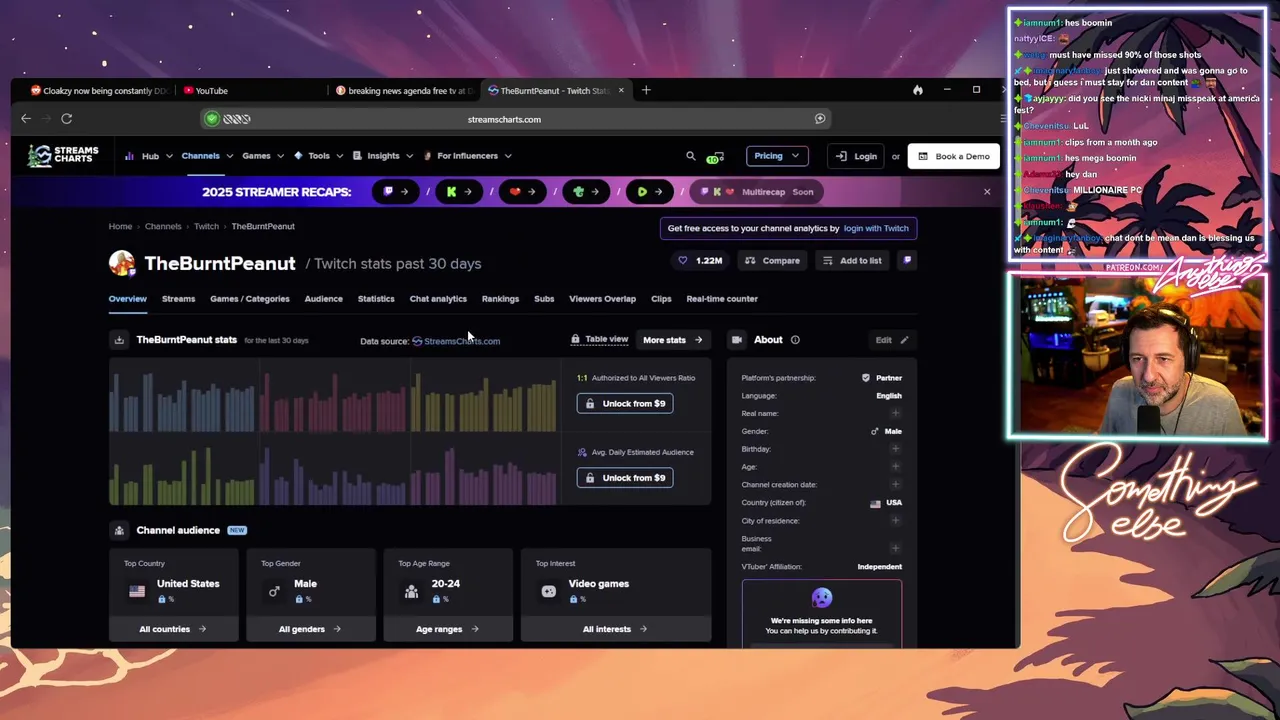Open the Twitch streamer recap pill
The width and height of the screenshot is (1280, 720).
click(x=396, y=192)
